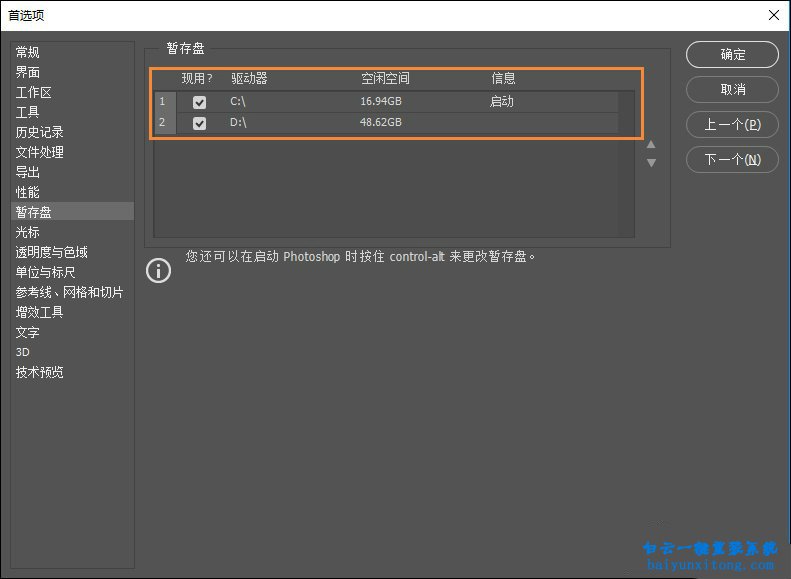Click the 启动 info cell
The width and height of the screenshot is (791, 579).
click(x=501, y=101)
